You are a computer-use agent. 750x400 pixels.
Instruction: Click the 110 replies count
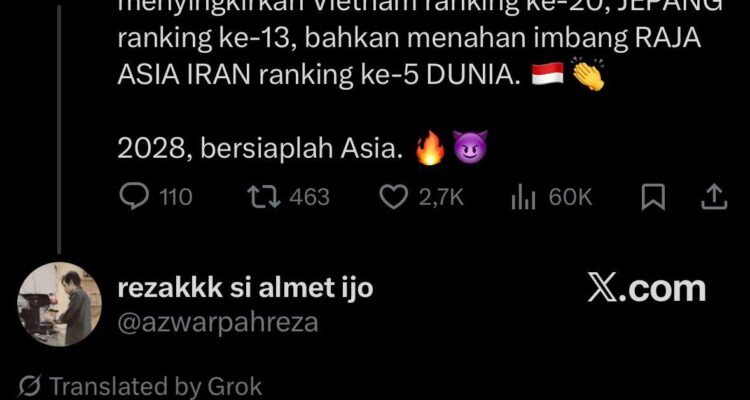[176, 198]
